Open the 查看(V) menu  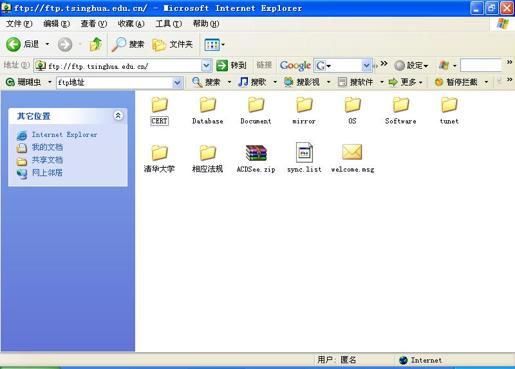(x=94, y=24)
